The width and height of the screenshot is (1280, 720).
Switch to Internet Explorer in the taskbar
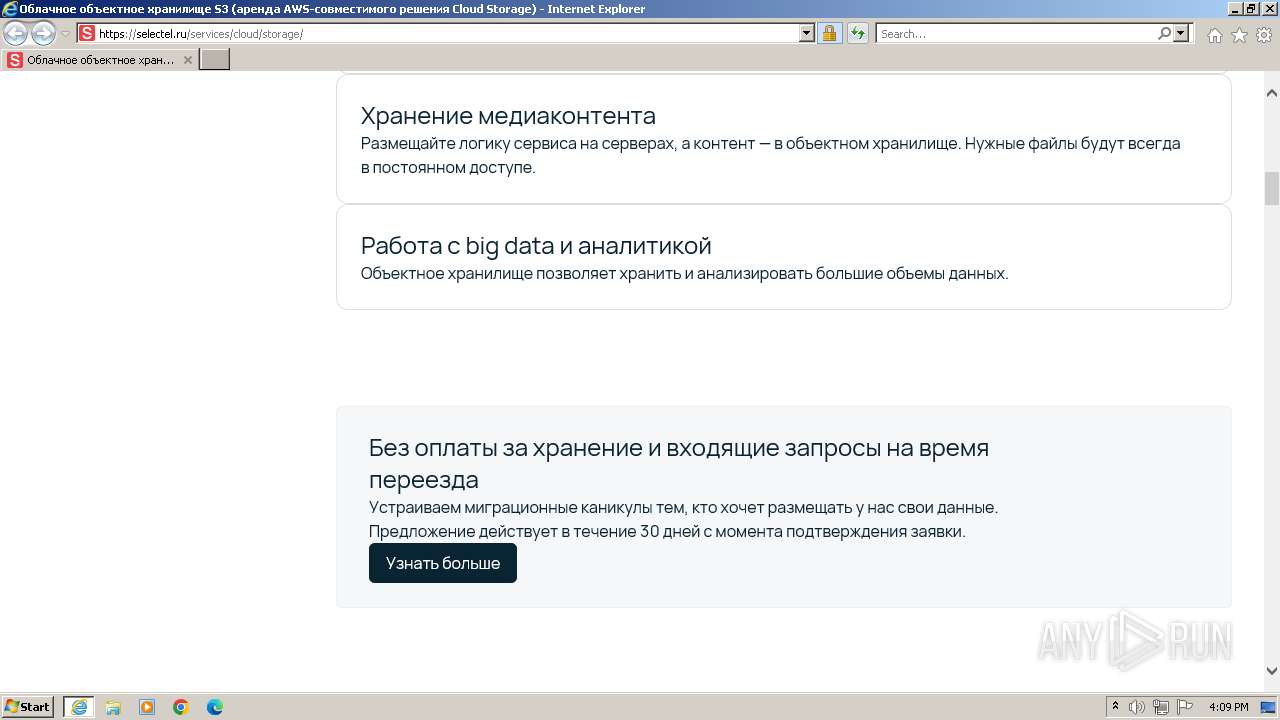click(x=79, y=706)
